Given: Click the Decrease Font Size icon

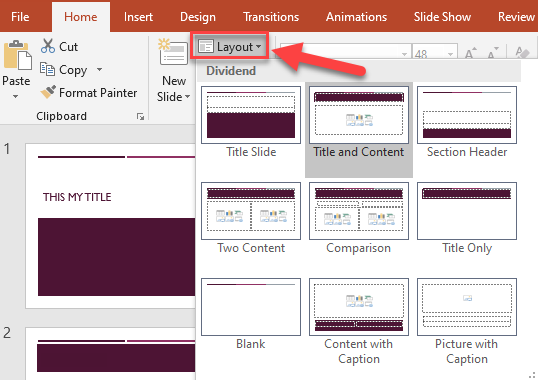Looking at the screenshot, I should tap(493, 53).
